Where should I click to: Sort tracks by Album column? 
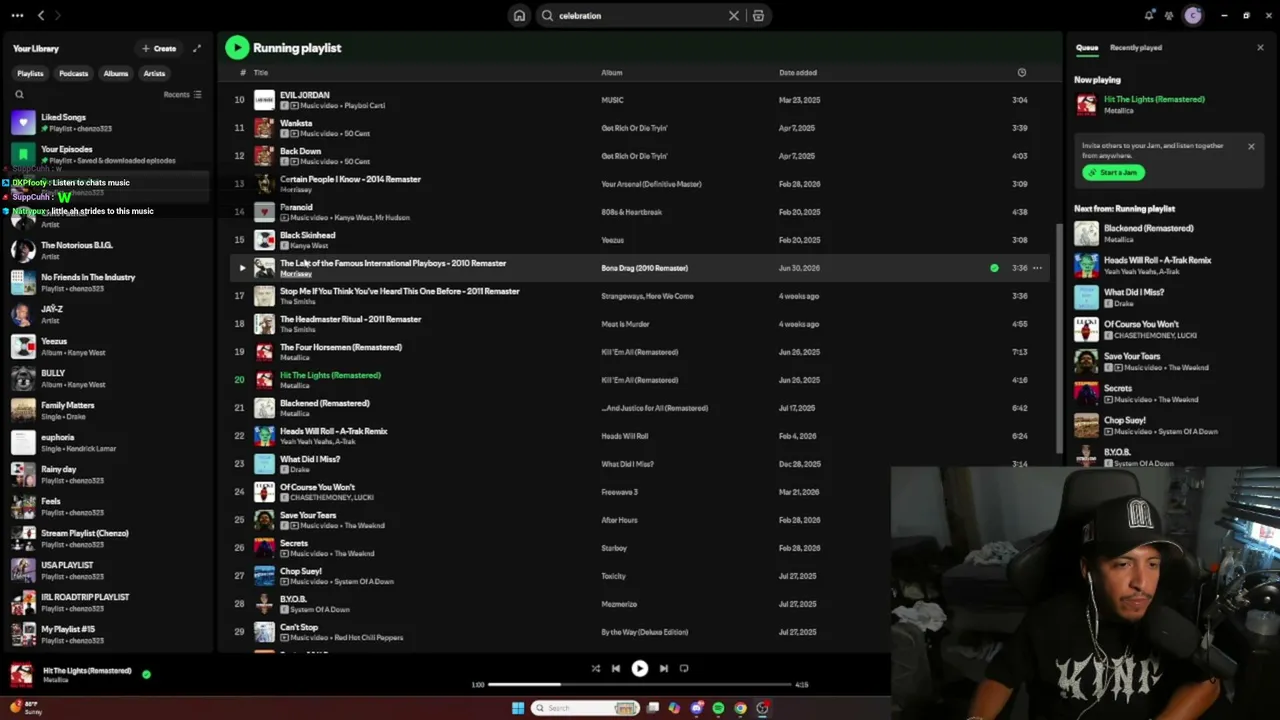tap(611, 73)
